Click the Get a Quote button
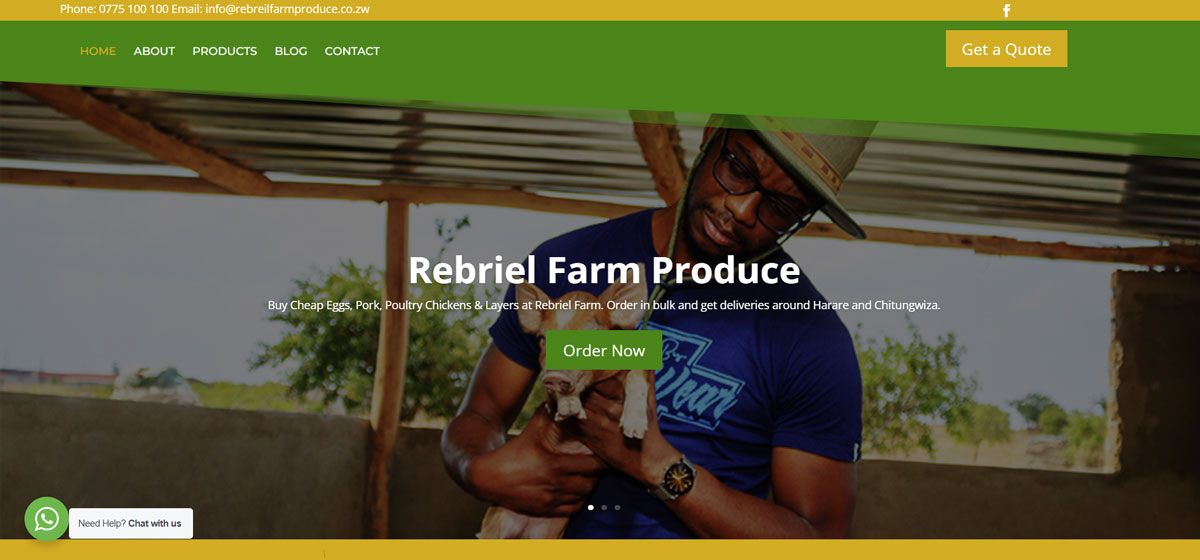Image resolution: width=1200 pixels, height=560 pixels. 1006,49
